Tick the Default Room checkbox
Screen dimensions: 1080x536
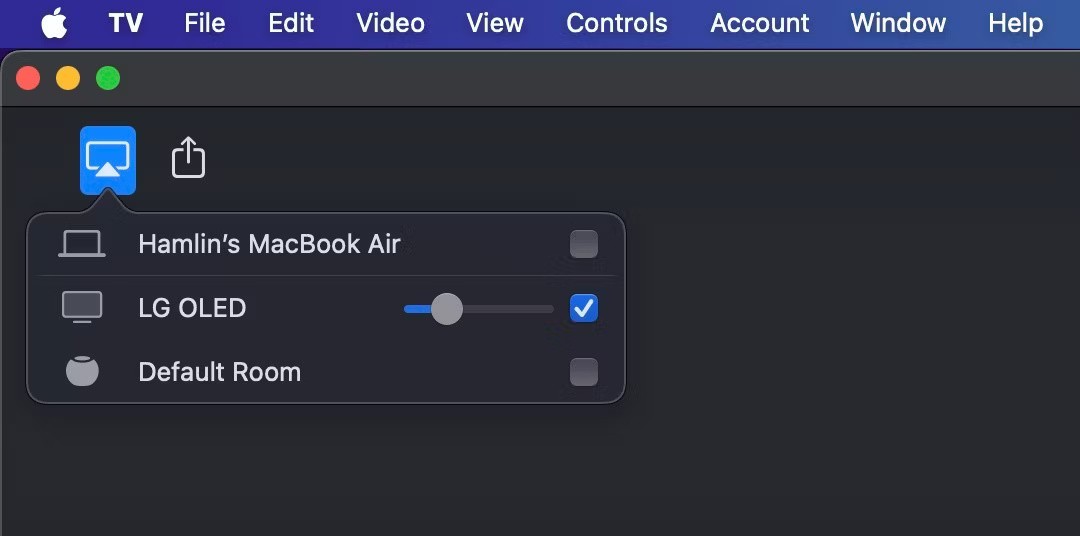[583, 372]
